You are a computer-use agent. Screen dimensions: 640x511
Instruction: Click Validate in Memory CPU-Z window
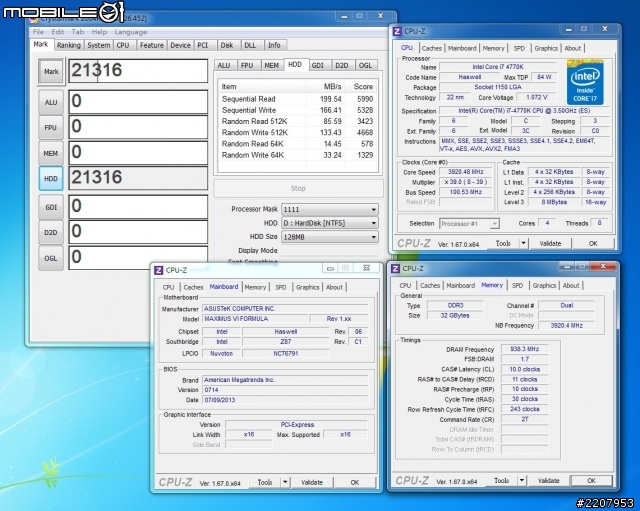pyautogui.click(x=549, y=480)
